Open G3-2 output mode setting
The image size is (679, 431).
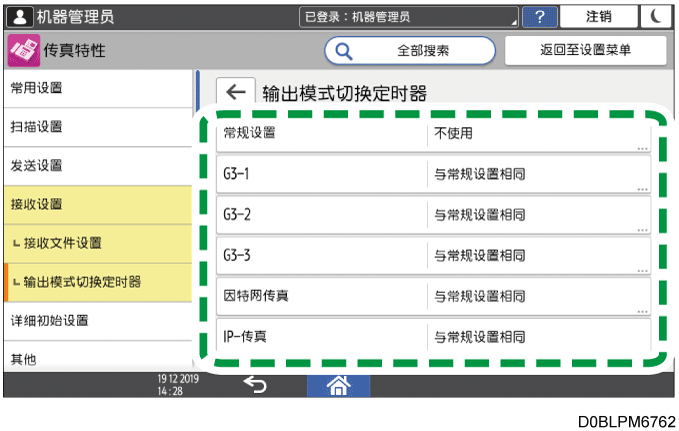click(x=432, y=214)
